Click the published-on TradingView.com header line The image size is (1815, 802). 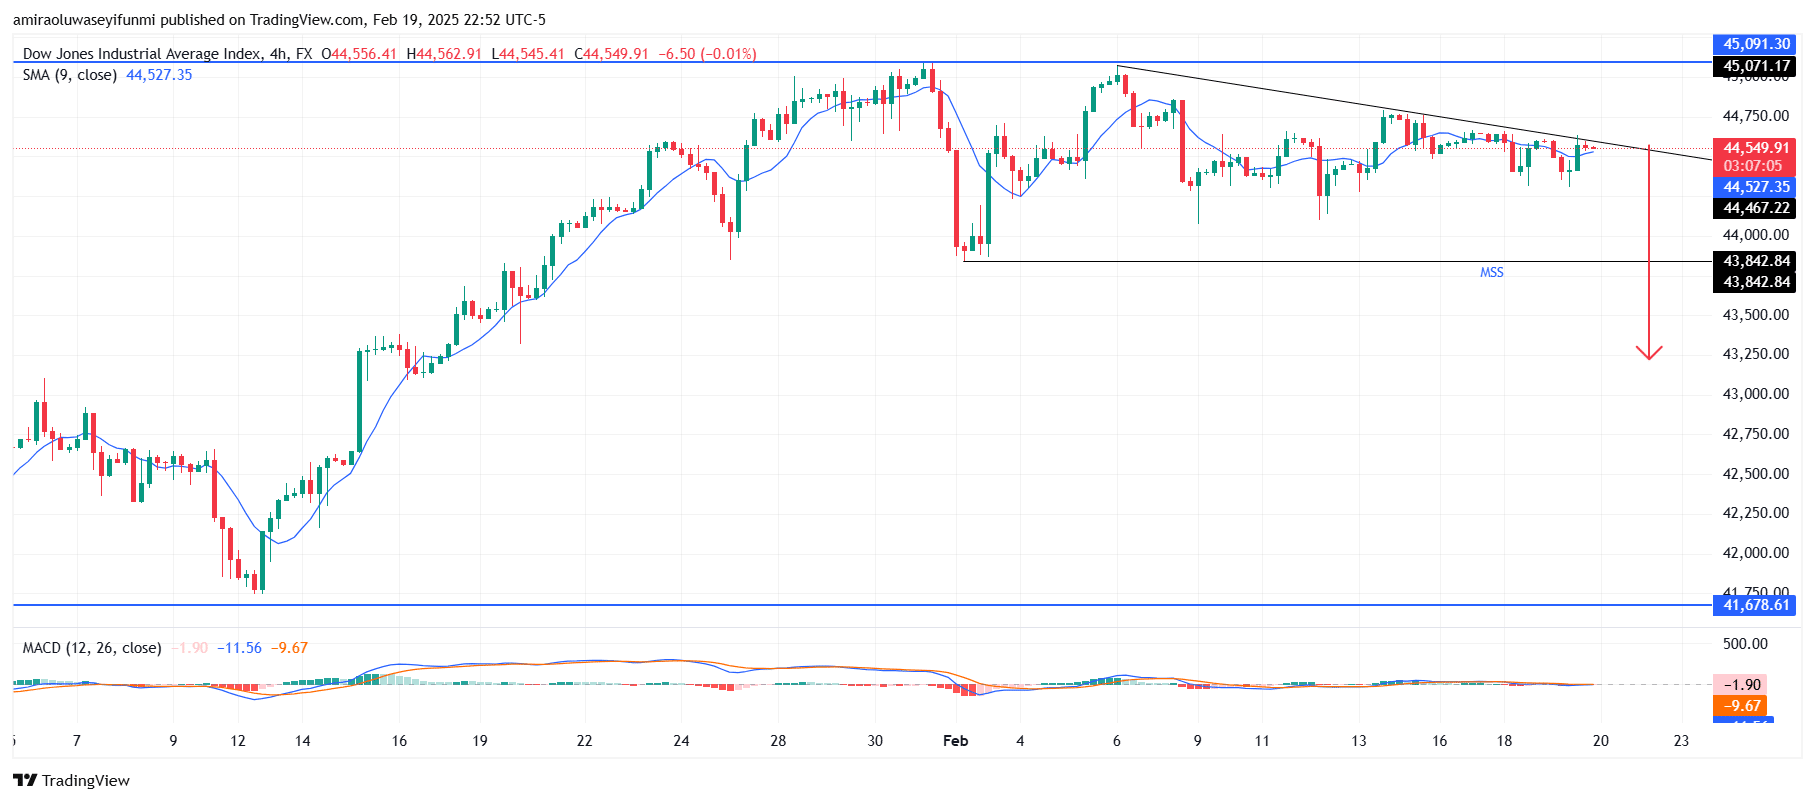pyautogui.click(x=279, y=20)
